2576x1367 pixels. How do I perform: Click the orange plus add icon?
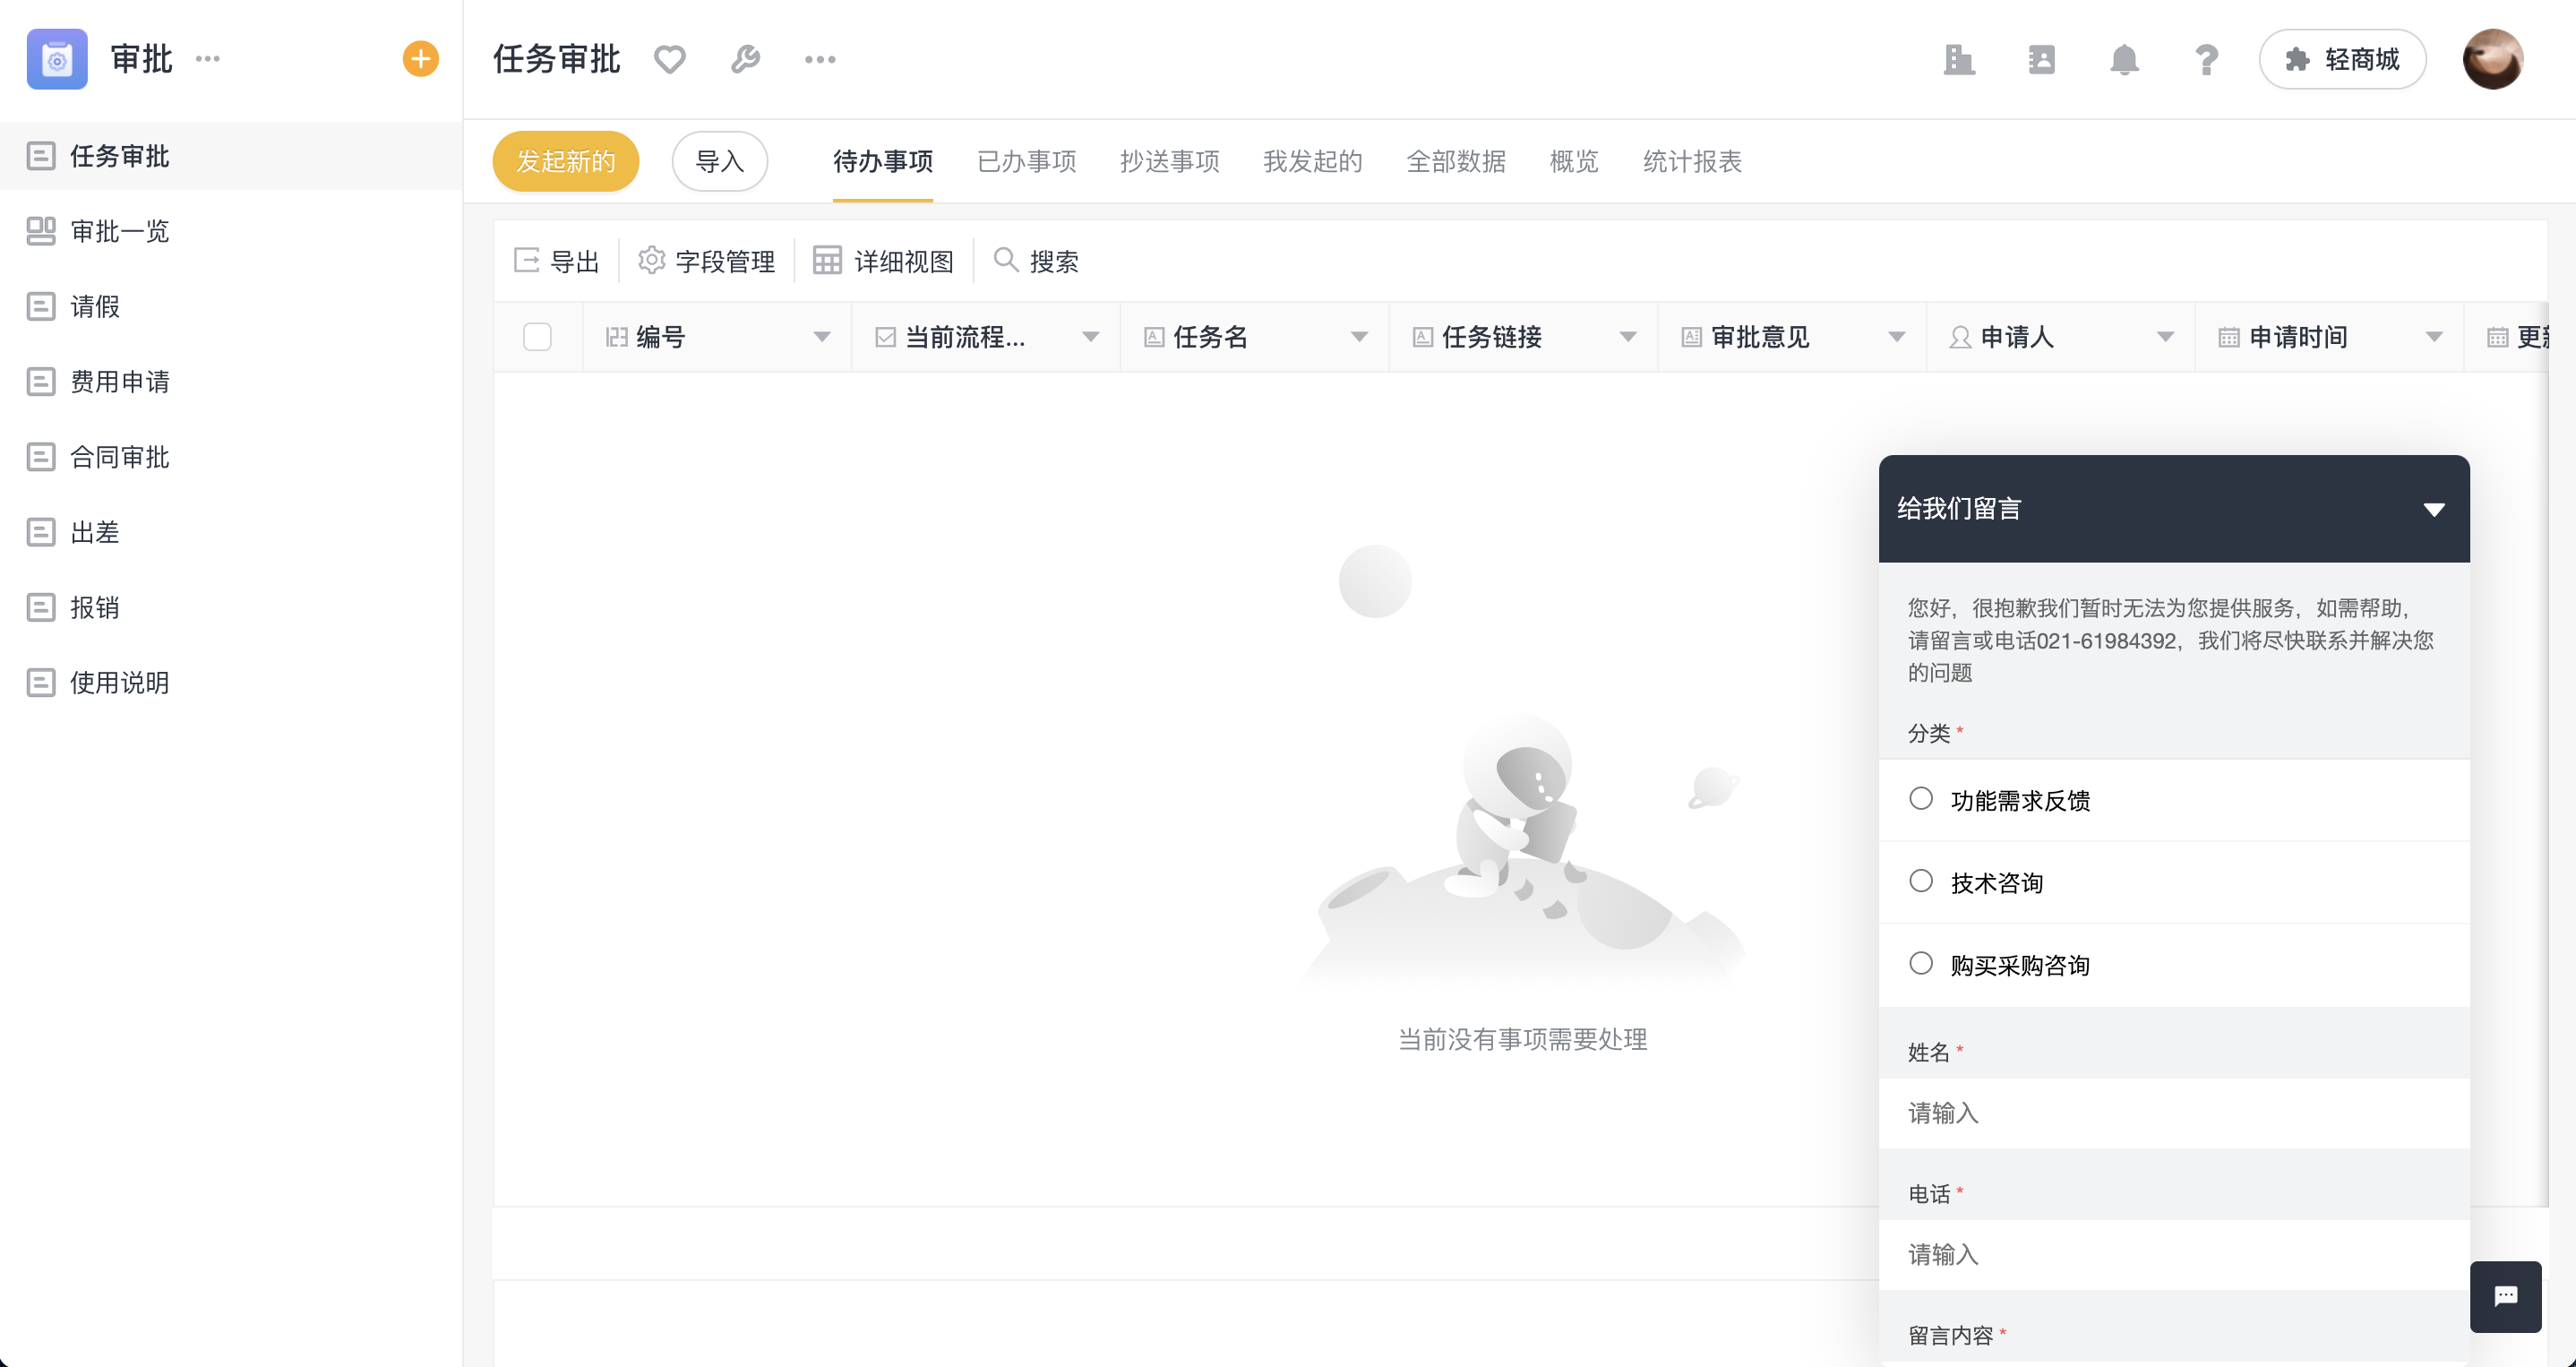click(420, 59)
